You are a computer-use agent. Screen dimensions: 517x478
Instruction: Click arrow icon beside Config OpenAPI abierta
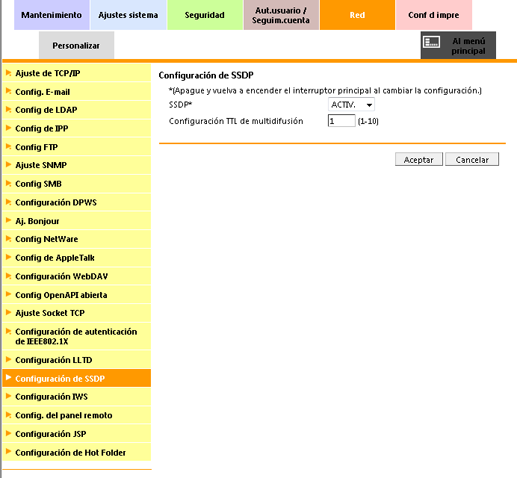click(x=9, y=294)
